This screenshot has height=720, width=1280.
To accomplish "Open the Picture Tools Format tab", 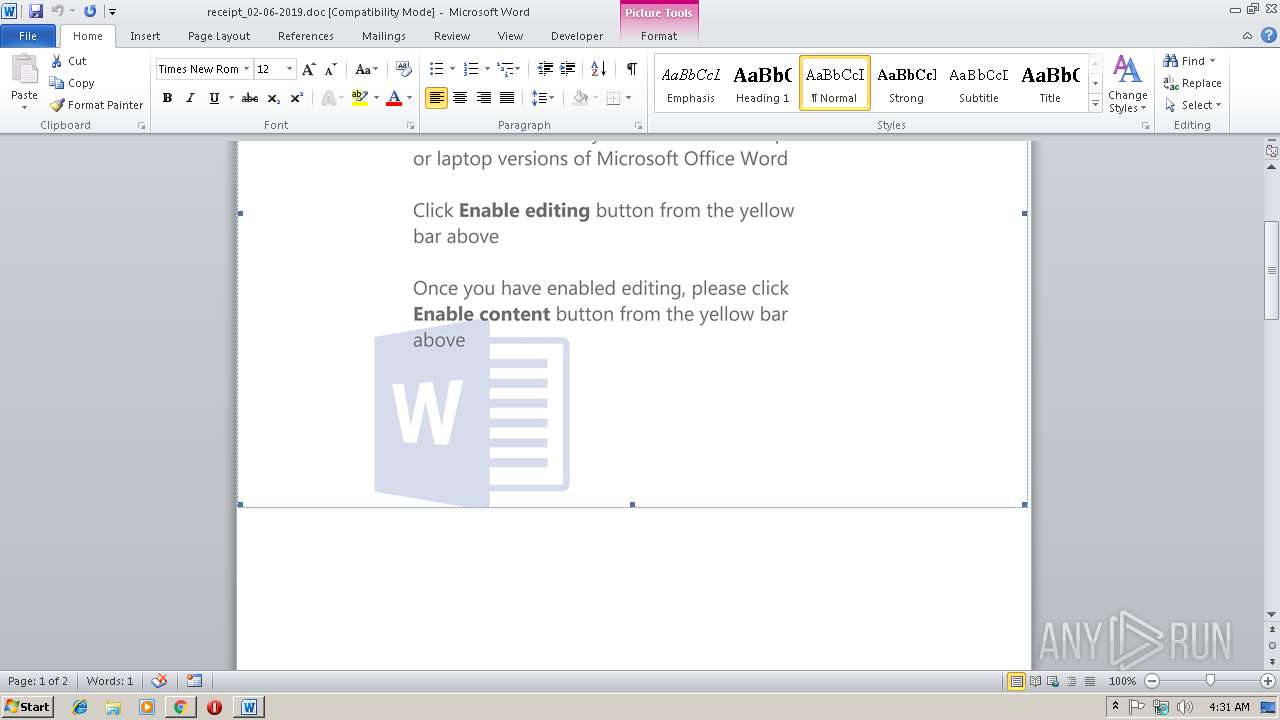I will click(x=659, y=36).
